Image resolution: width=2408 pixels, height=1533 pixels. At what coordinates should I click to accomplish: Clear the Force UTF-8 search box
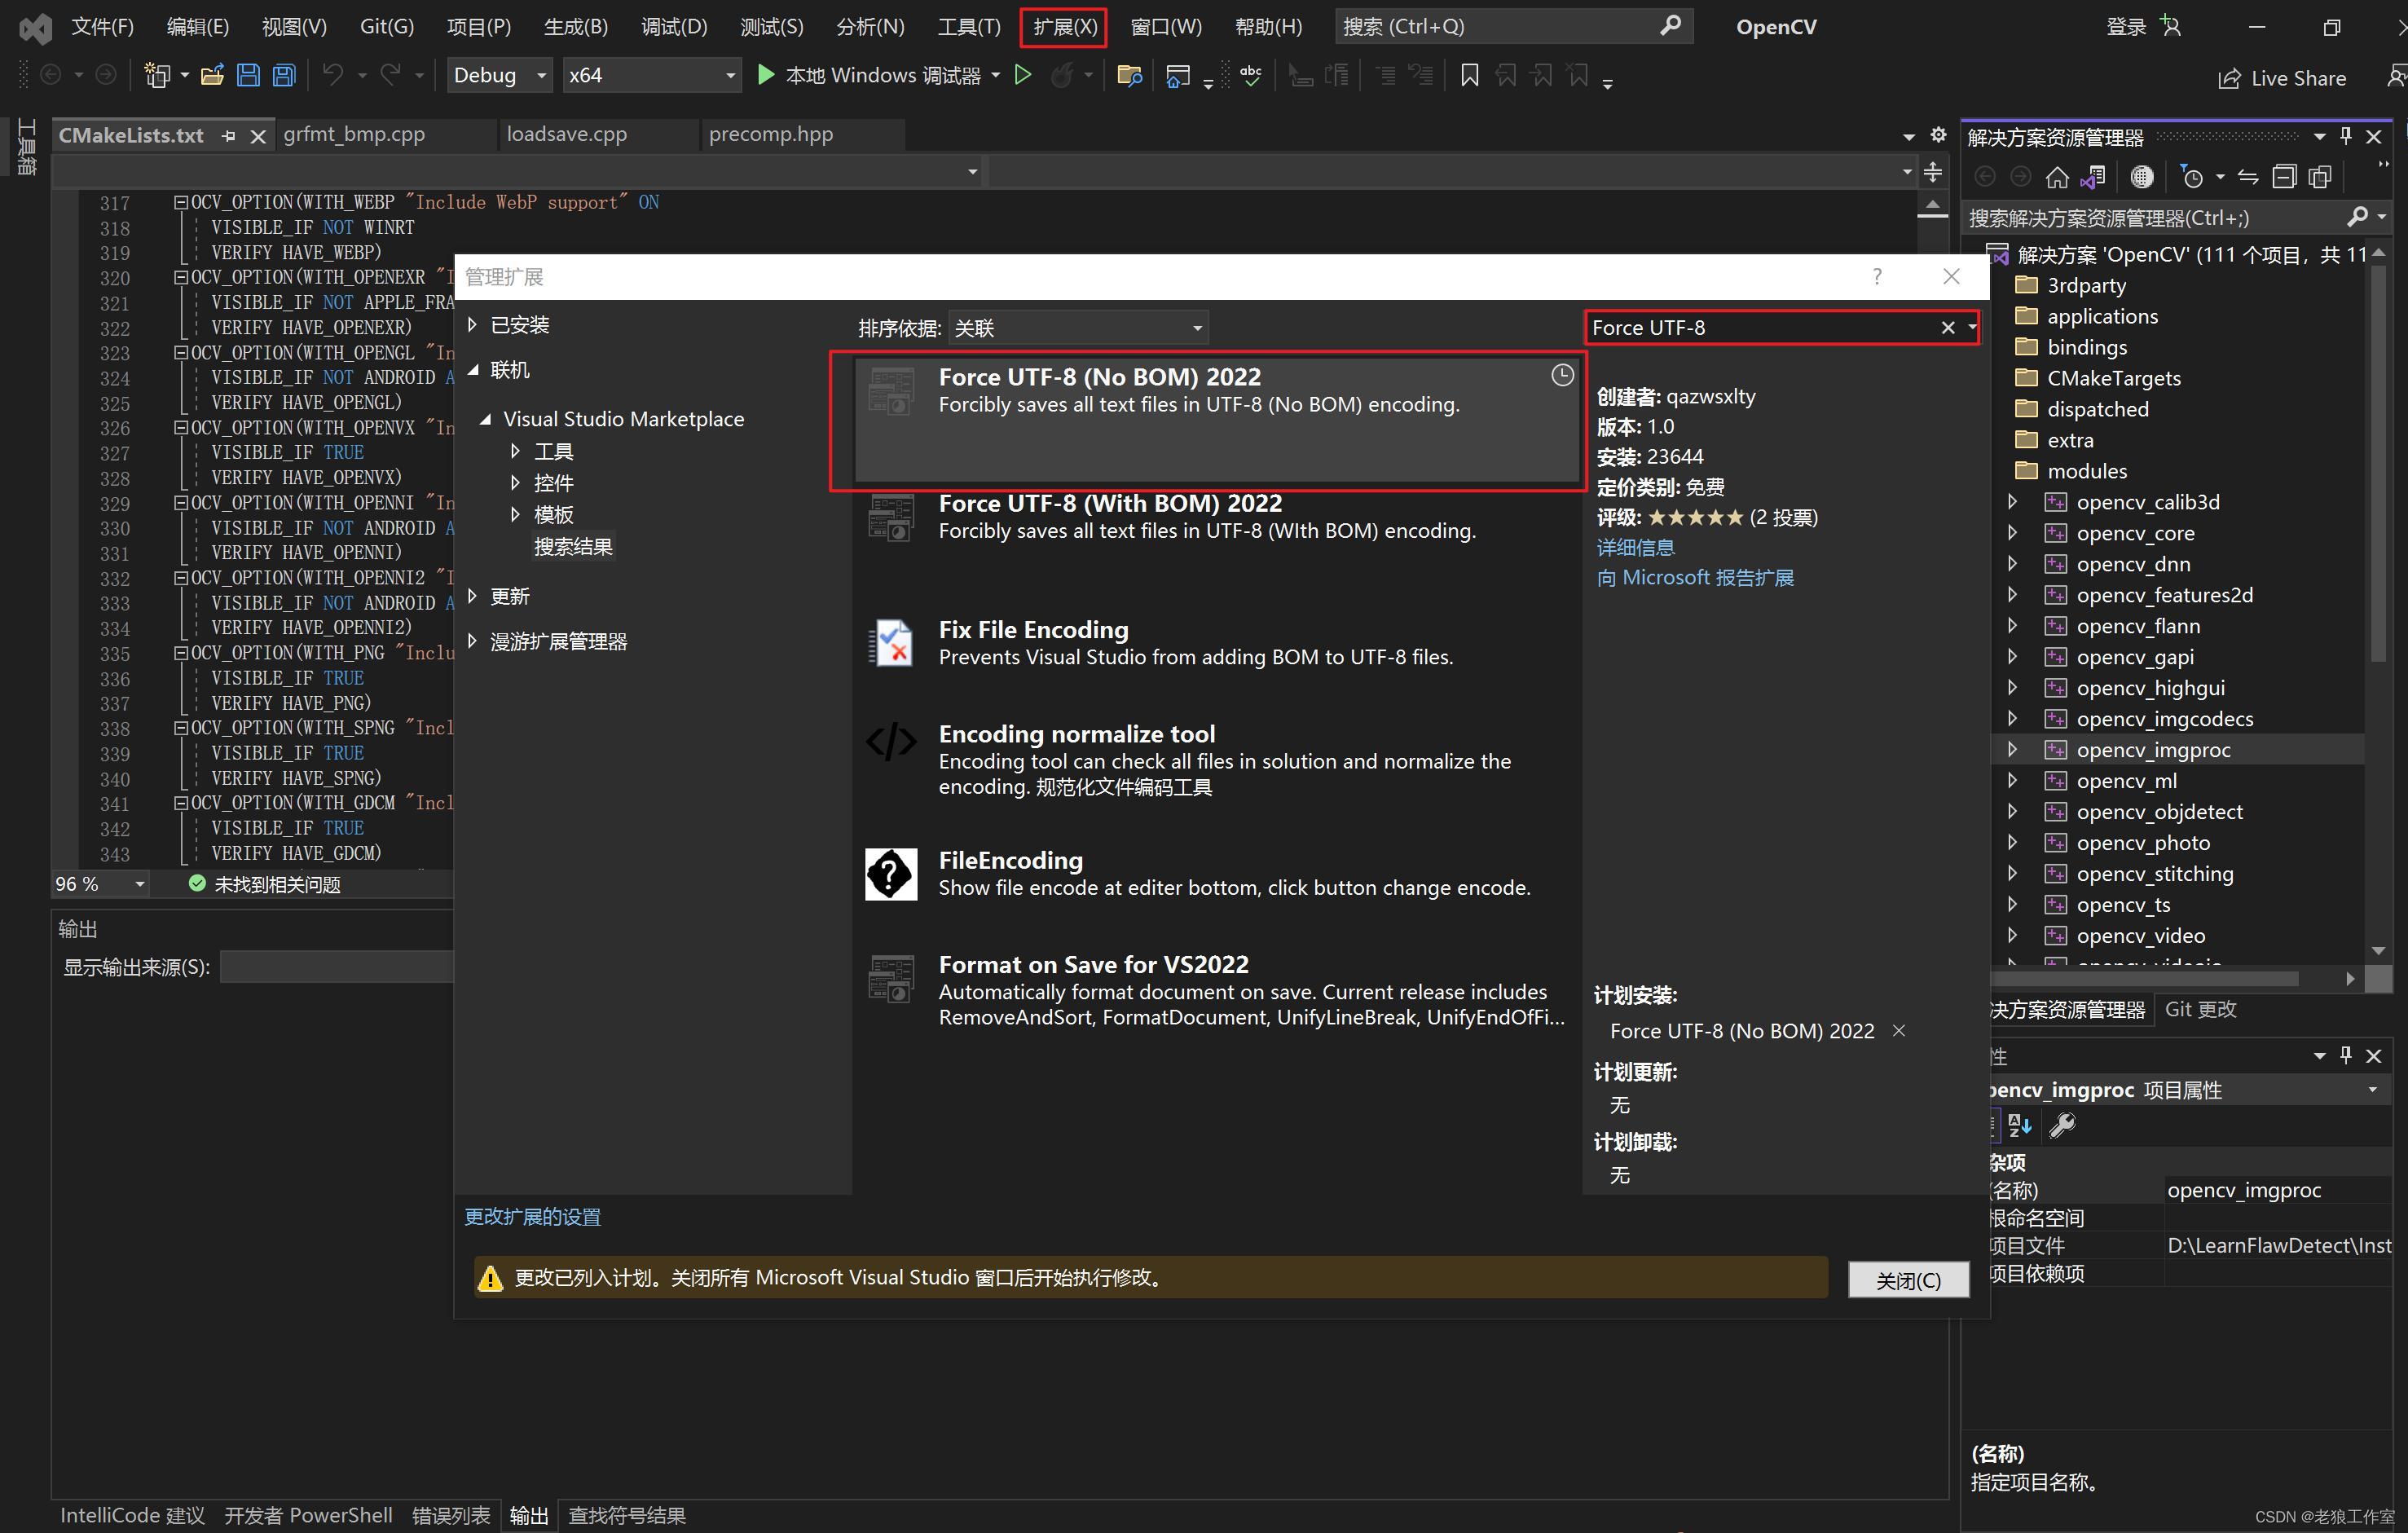[1947, 328]
